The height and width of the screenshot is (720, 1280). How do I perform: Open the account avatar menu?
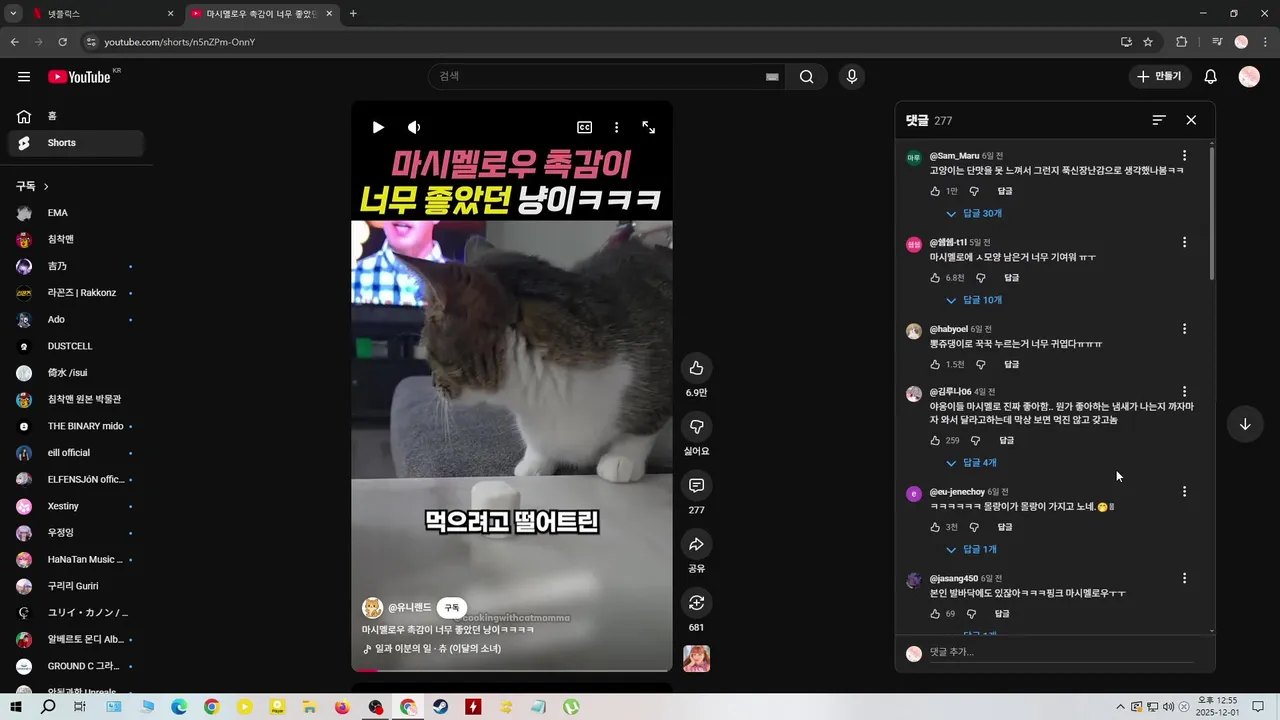(x=1249, y=77)
